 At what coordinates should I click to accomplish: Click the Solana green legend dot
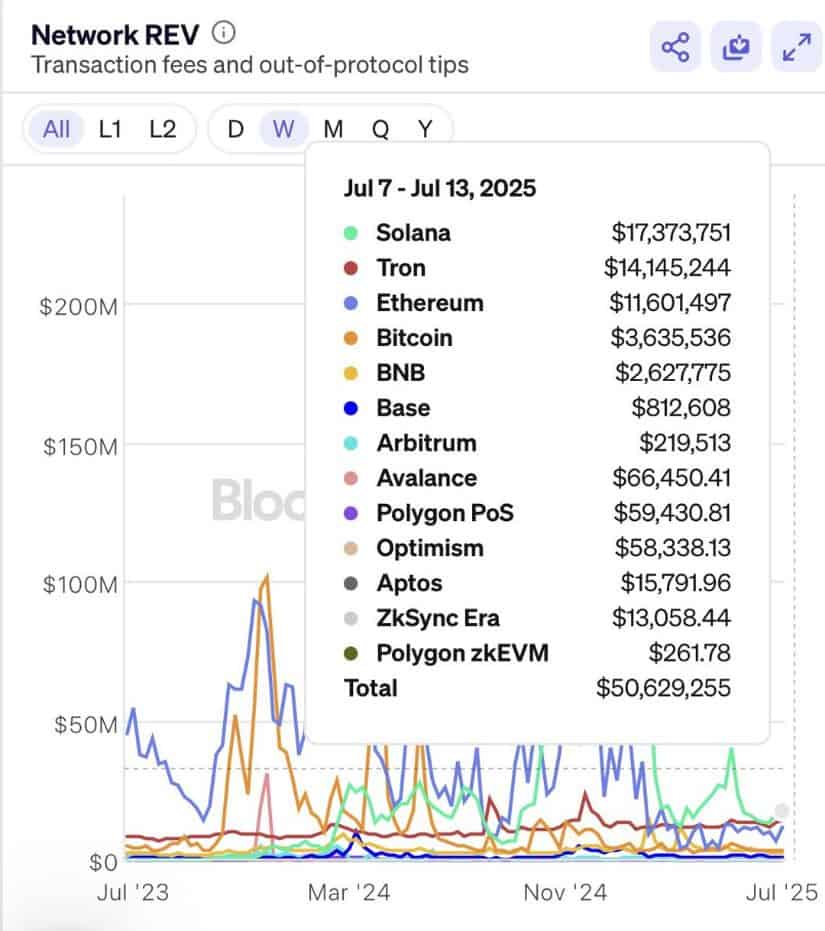click(x=350, y=233)
